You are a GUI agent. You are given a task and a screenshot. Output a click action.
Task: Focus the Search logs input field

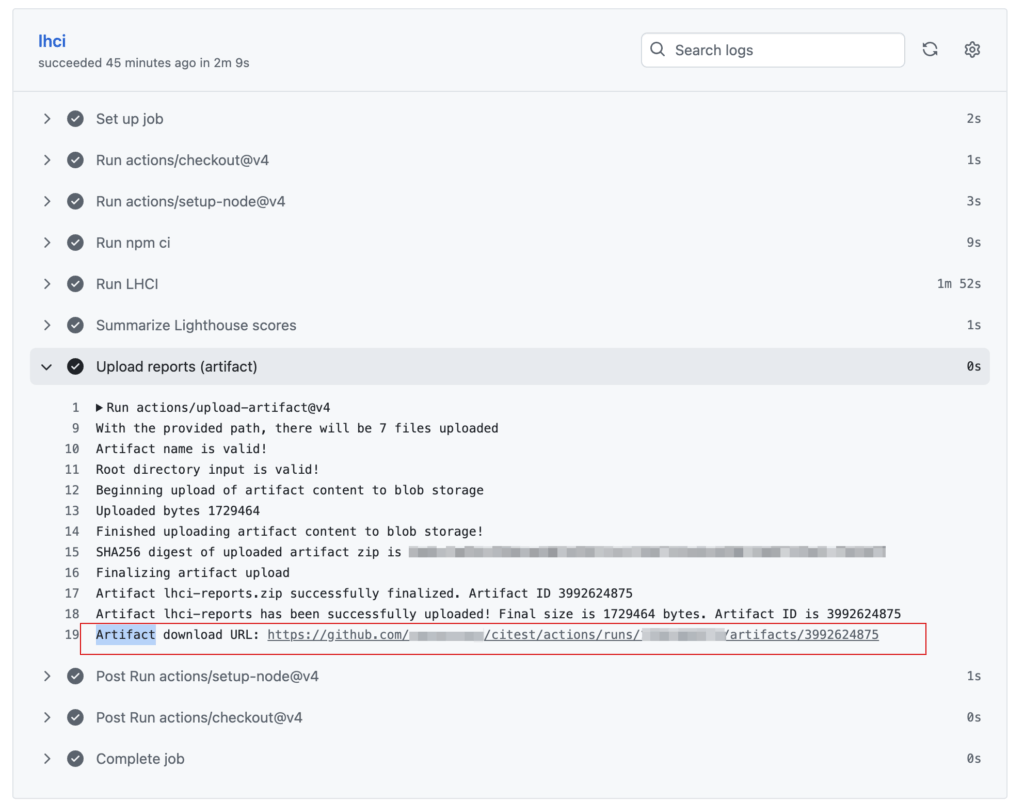tap(780, 50)
